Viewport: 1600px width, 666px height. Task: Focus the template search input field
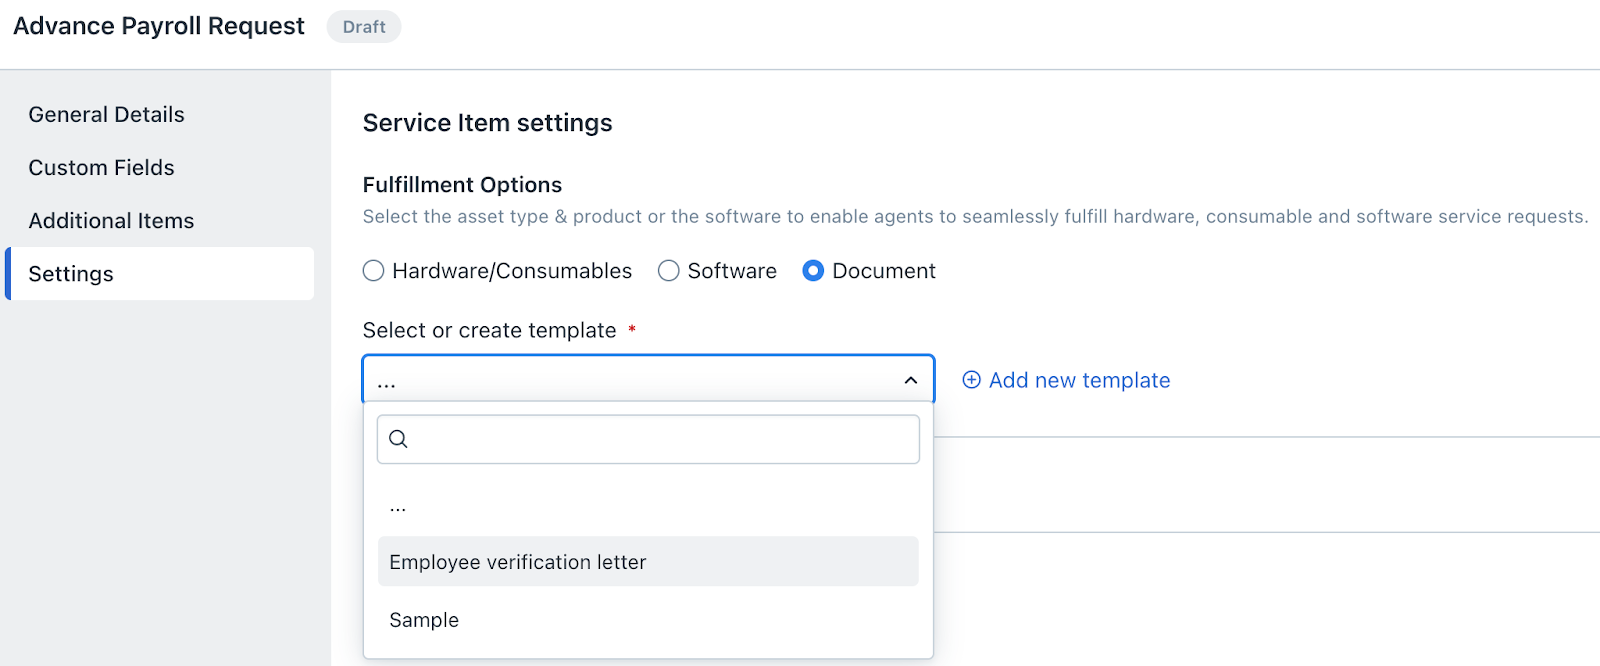pos(660,439)
